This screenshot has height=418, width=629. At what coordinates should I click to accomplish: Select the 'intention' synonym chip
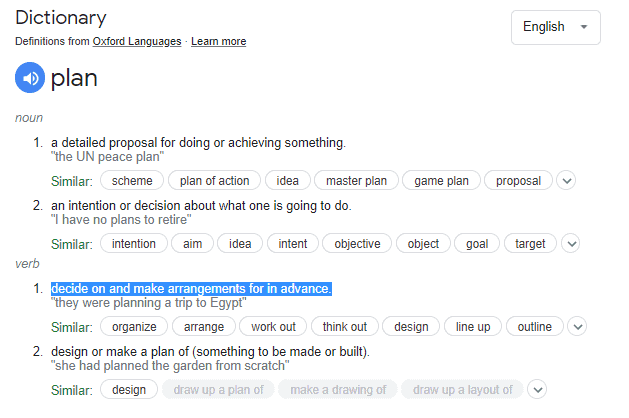pos(133,243)
